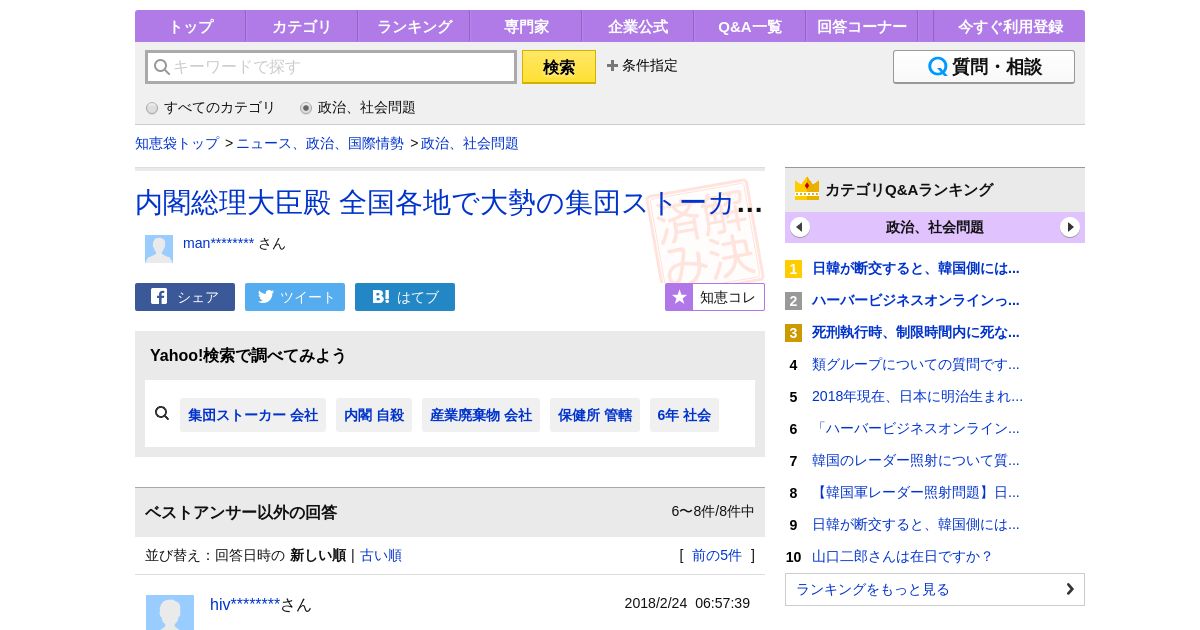Click the hiv******** answerer avatar
This screenshot has height=630, width=1200.
(170, 613)
